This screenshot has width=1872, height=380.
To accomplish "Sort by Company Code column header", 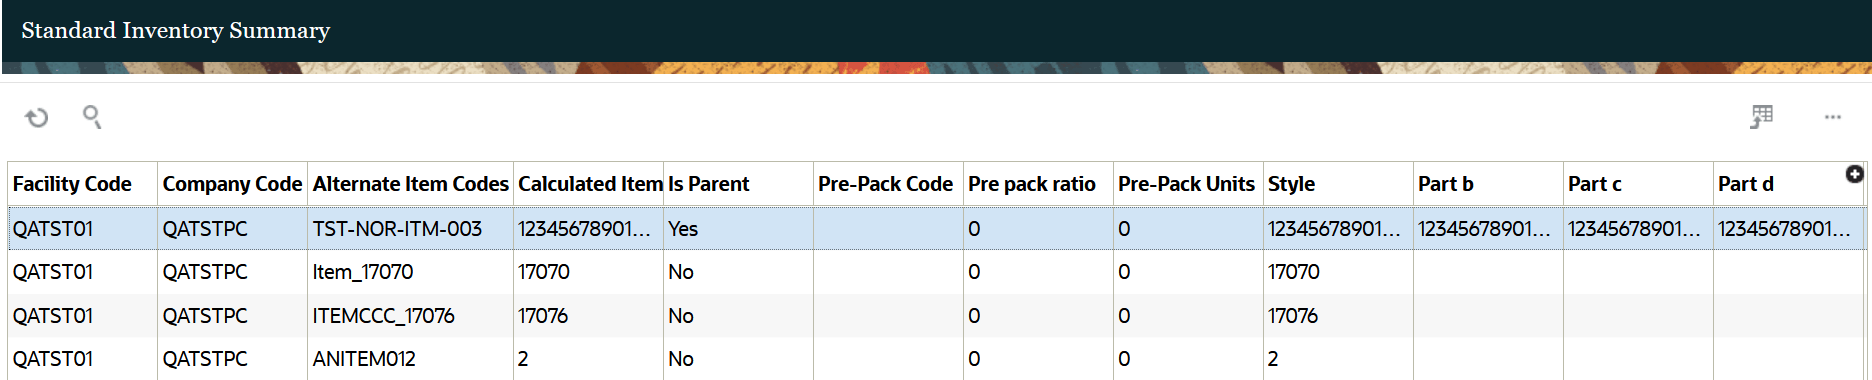I will [x=232, y=184].
